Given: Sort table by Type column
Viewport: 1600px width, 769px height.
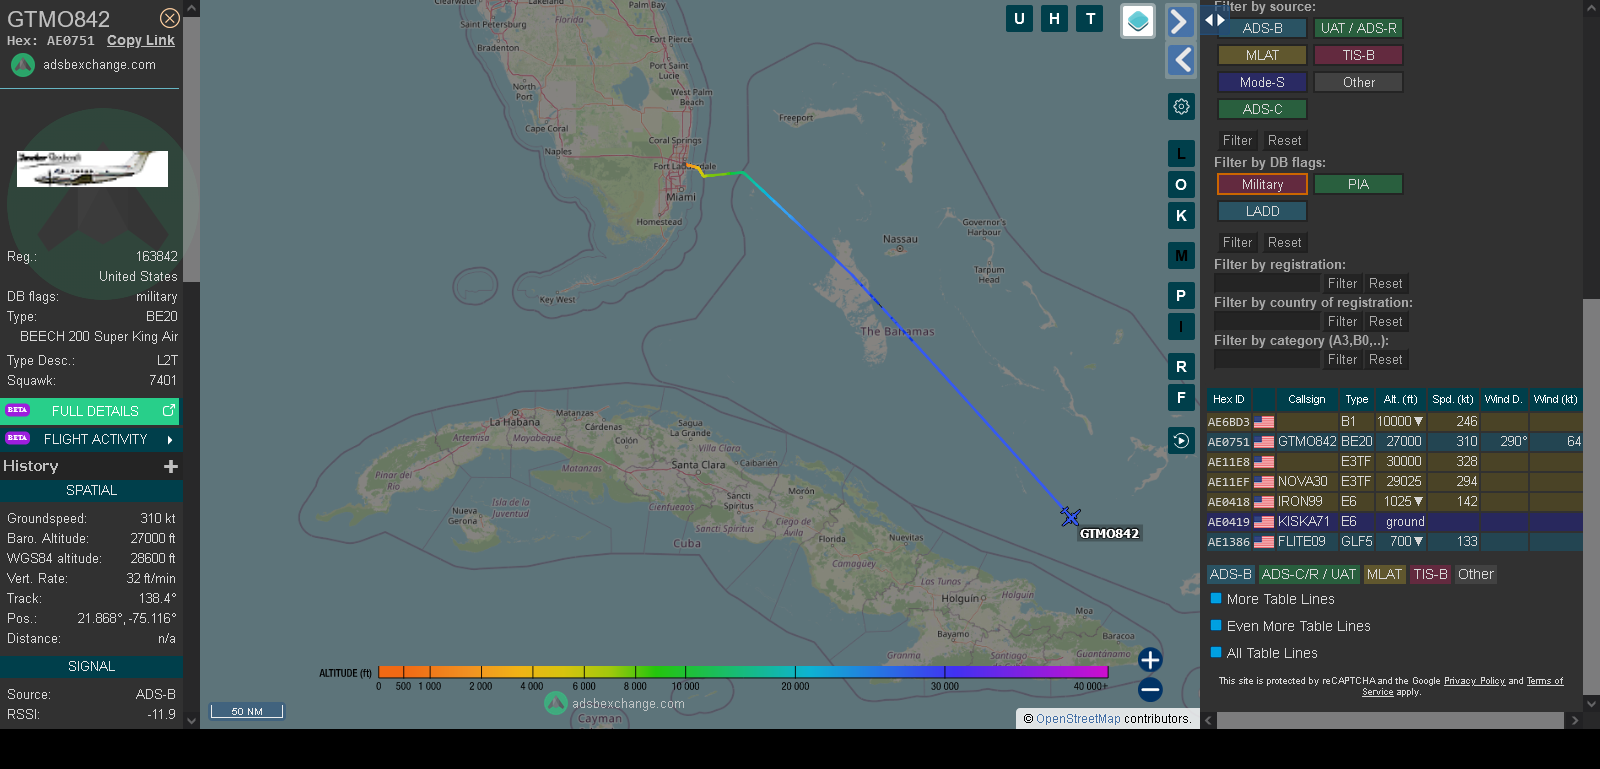Looking at the screenshot, I should click(1356, 399).
